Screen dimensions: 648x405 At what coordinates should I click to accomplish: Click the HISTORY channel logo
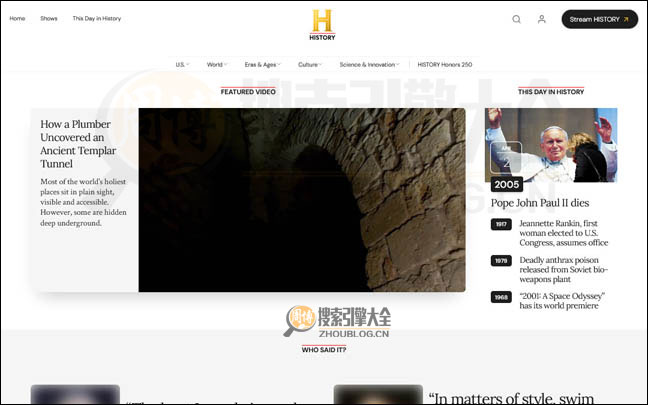322,25
